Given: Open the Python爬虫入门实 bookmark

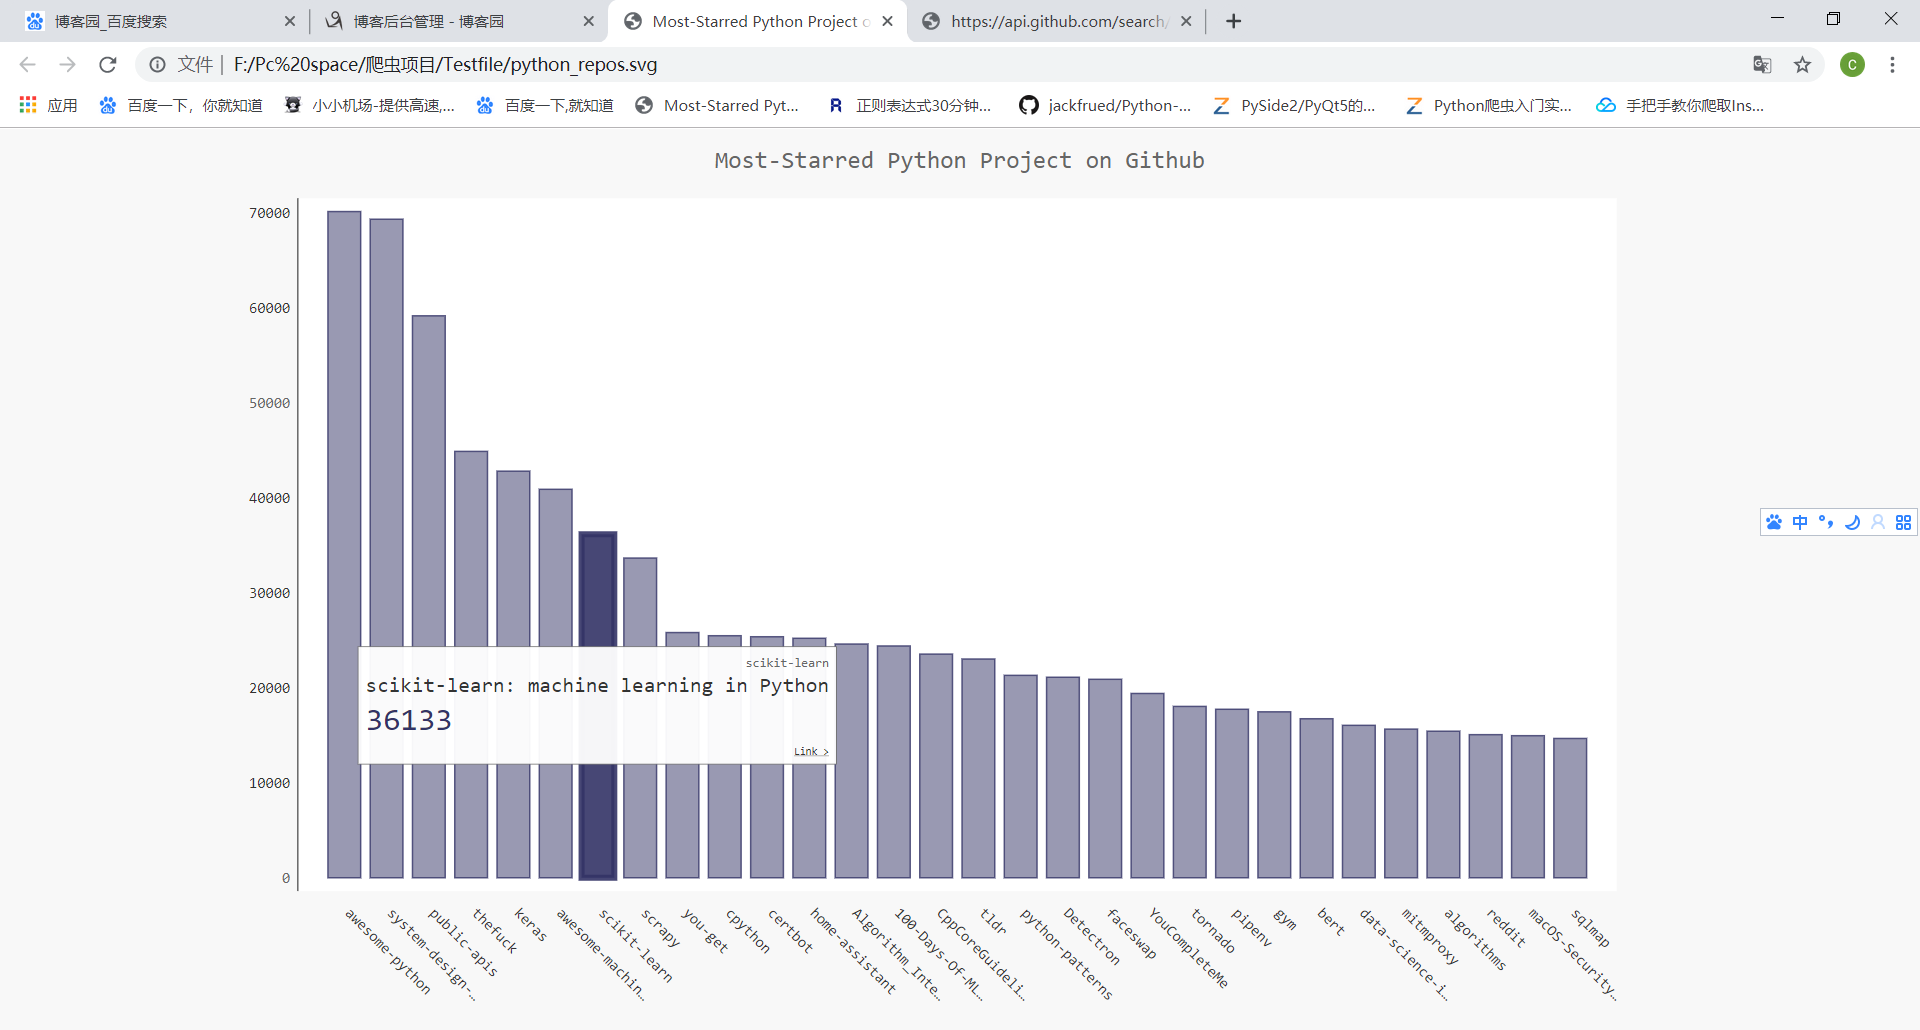Looking at the screenshot, I should (x=1488, y=105).
